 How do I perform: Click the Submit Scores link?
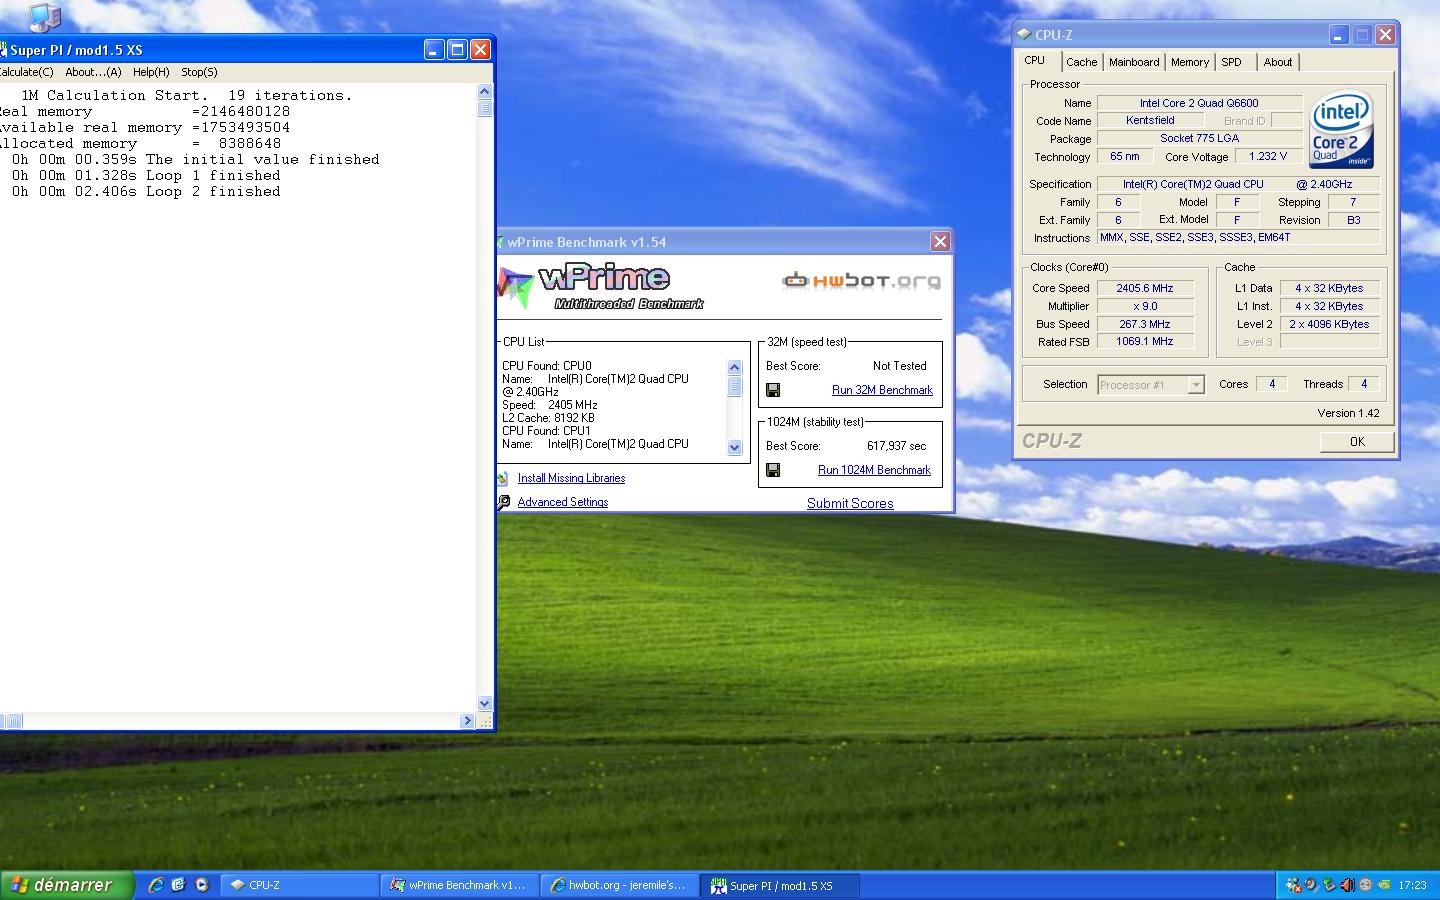click(x=850, y=503)
